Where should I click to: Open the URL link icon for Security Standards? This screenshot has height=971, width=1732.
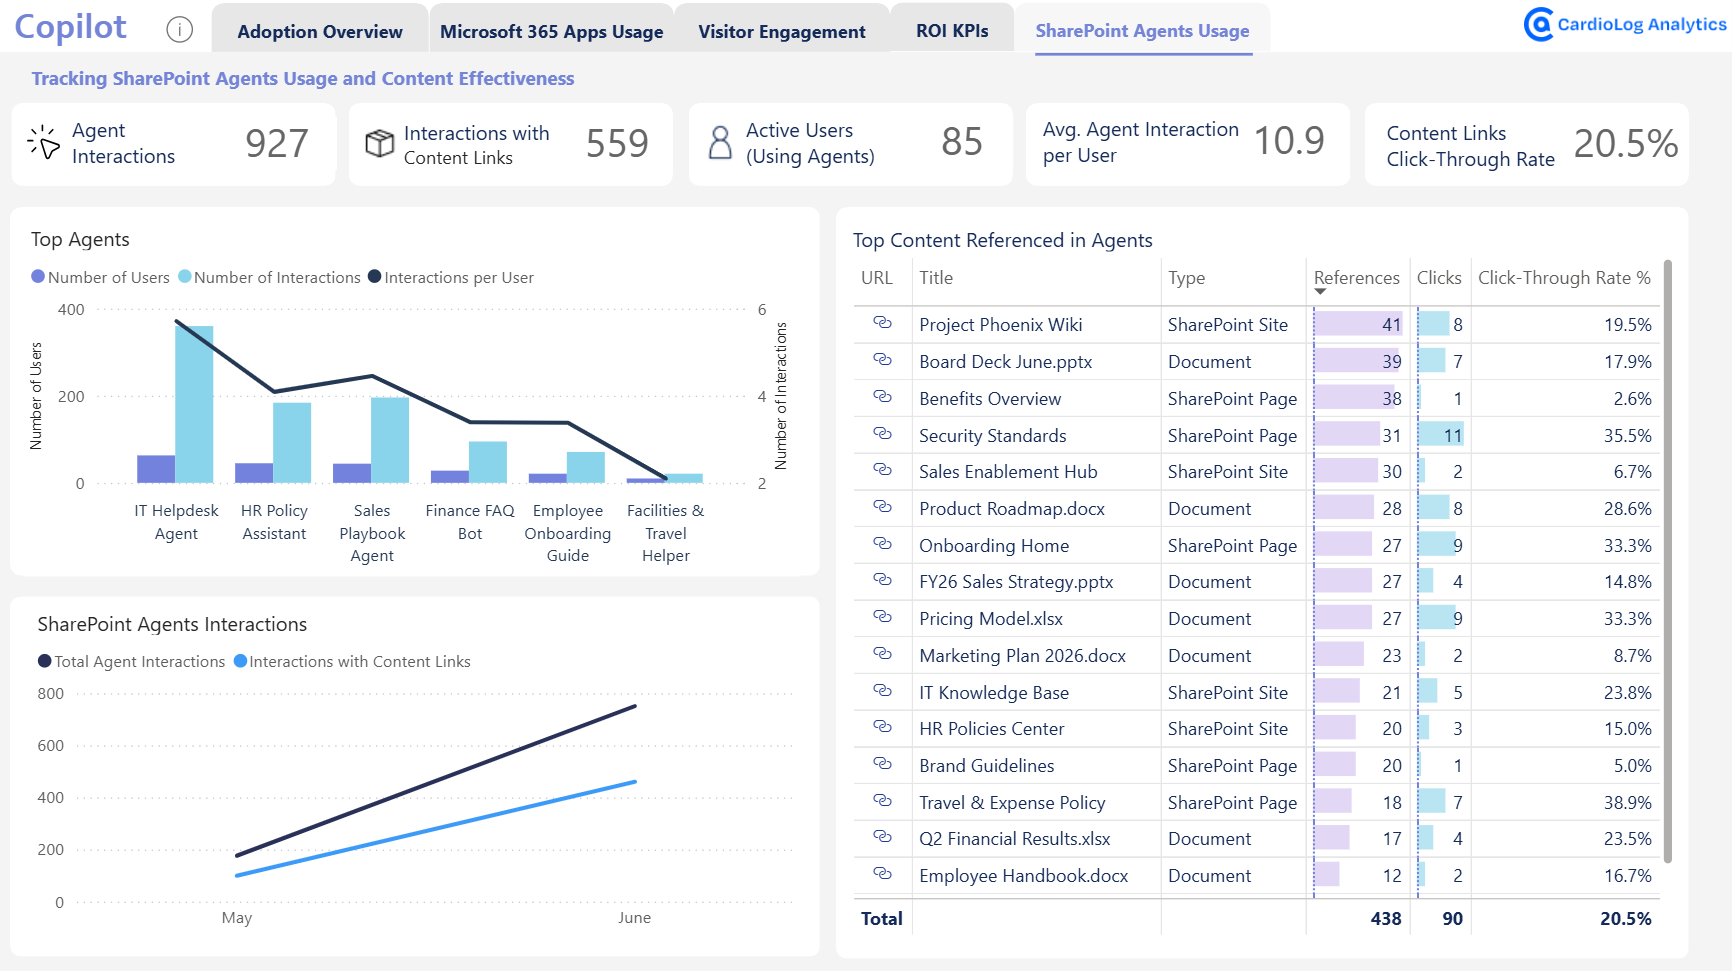(x=882, y=433)
